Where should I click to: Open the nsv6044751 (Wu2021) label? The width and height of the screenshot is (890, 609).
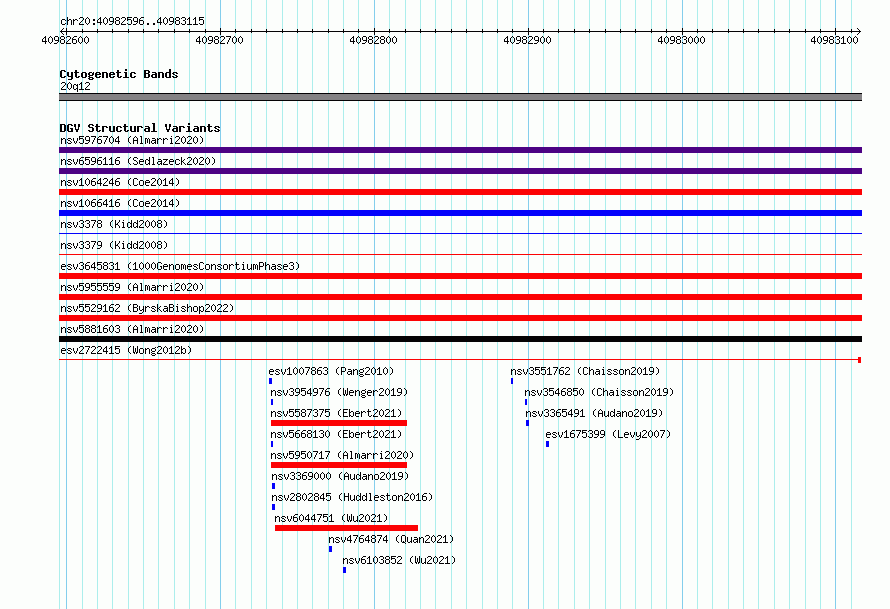coord(331,518)
